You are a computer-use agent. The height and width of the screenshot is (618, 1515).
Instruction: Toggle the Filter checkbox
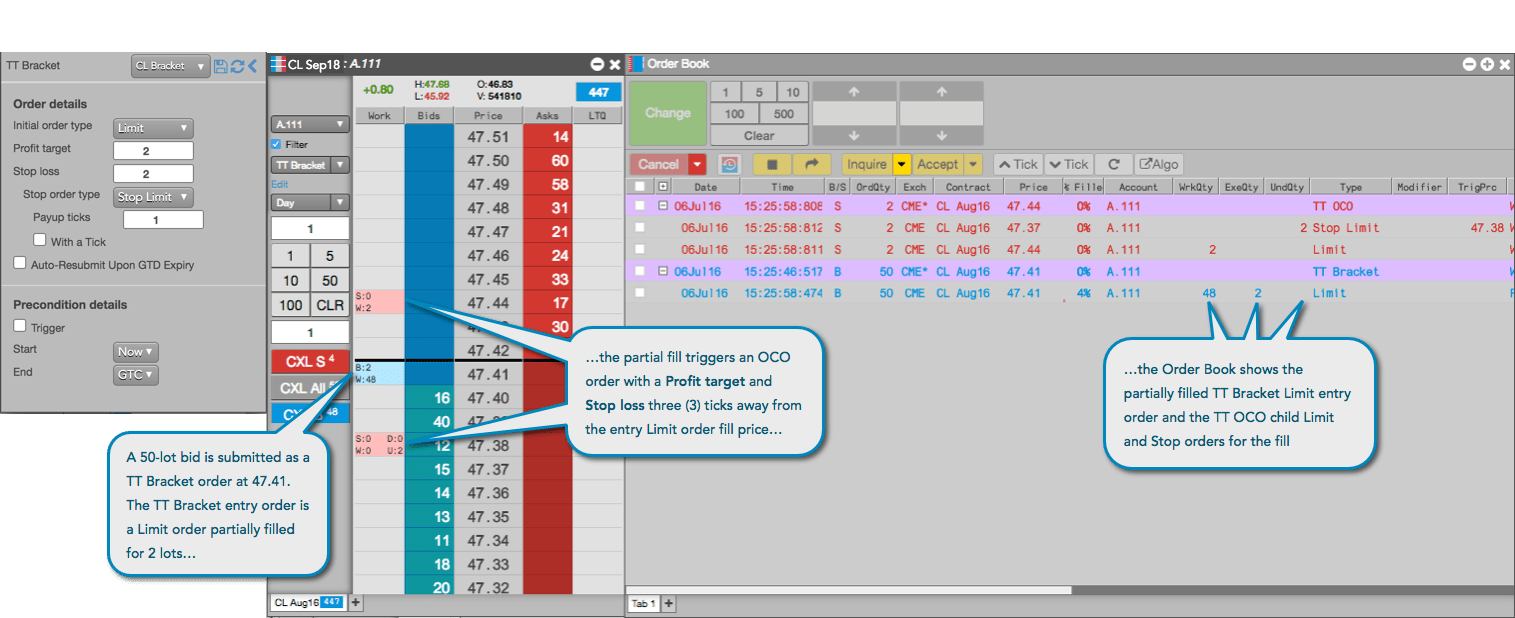(277, 145)
